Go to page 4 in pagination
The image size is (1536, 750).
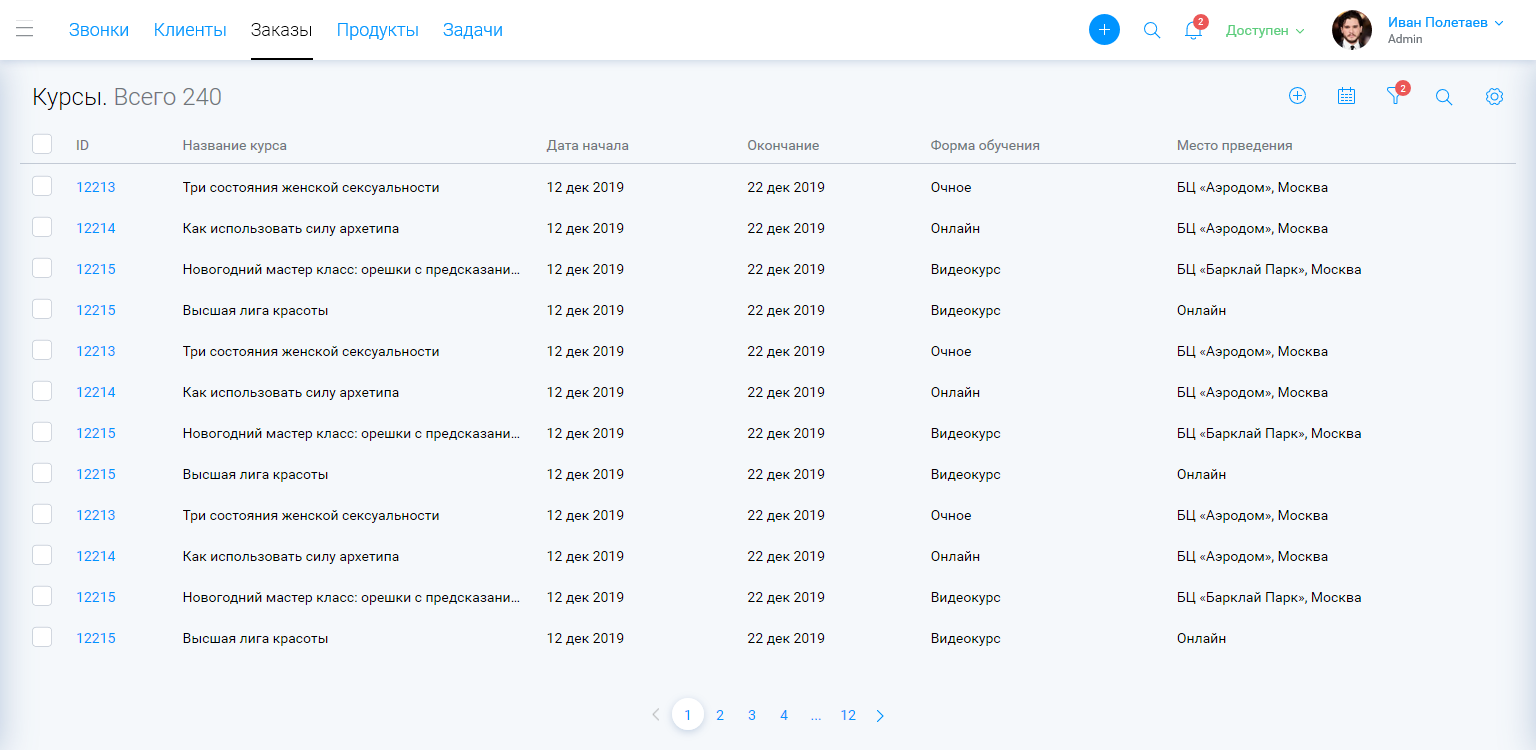pyautogui.click(x=784, y=715)
